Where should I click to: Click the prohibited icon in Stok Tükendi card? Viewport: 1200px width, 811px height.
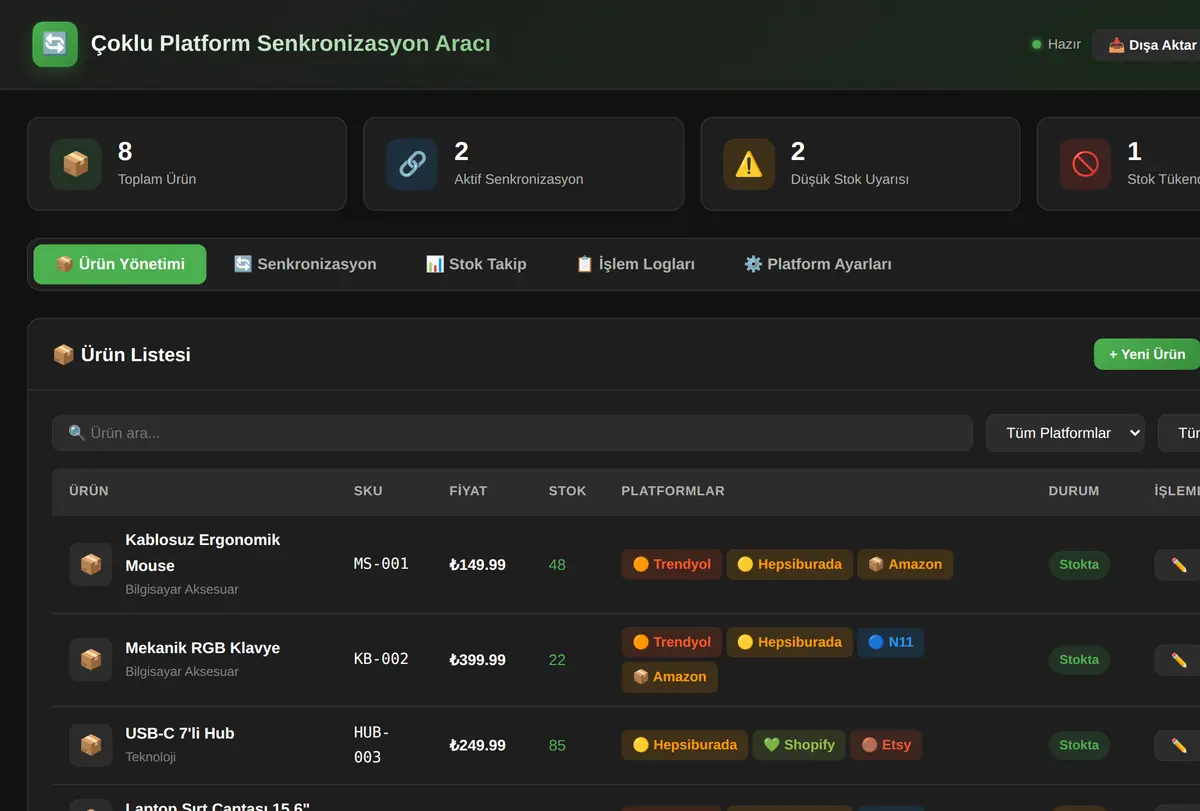click(x=1085, y=164)
